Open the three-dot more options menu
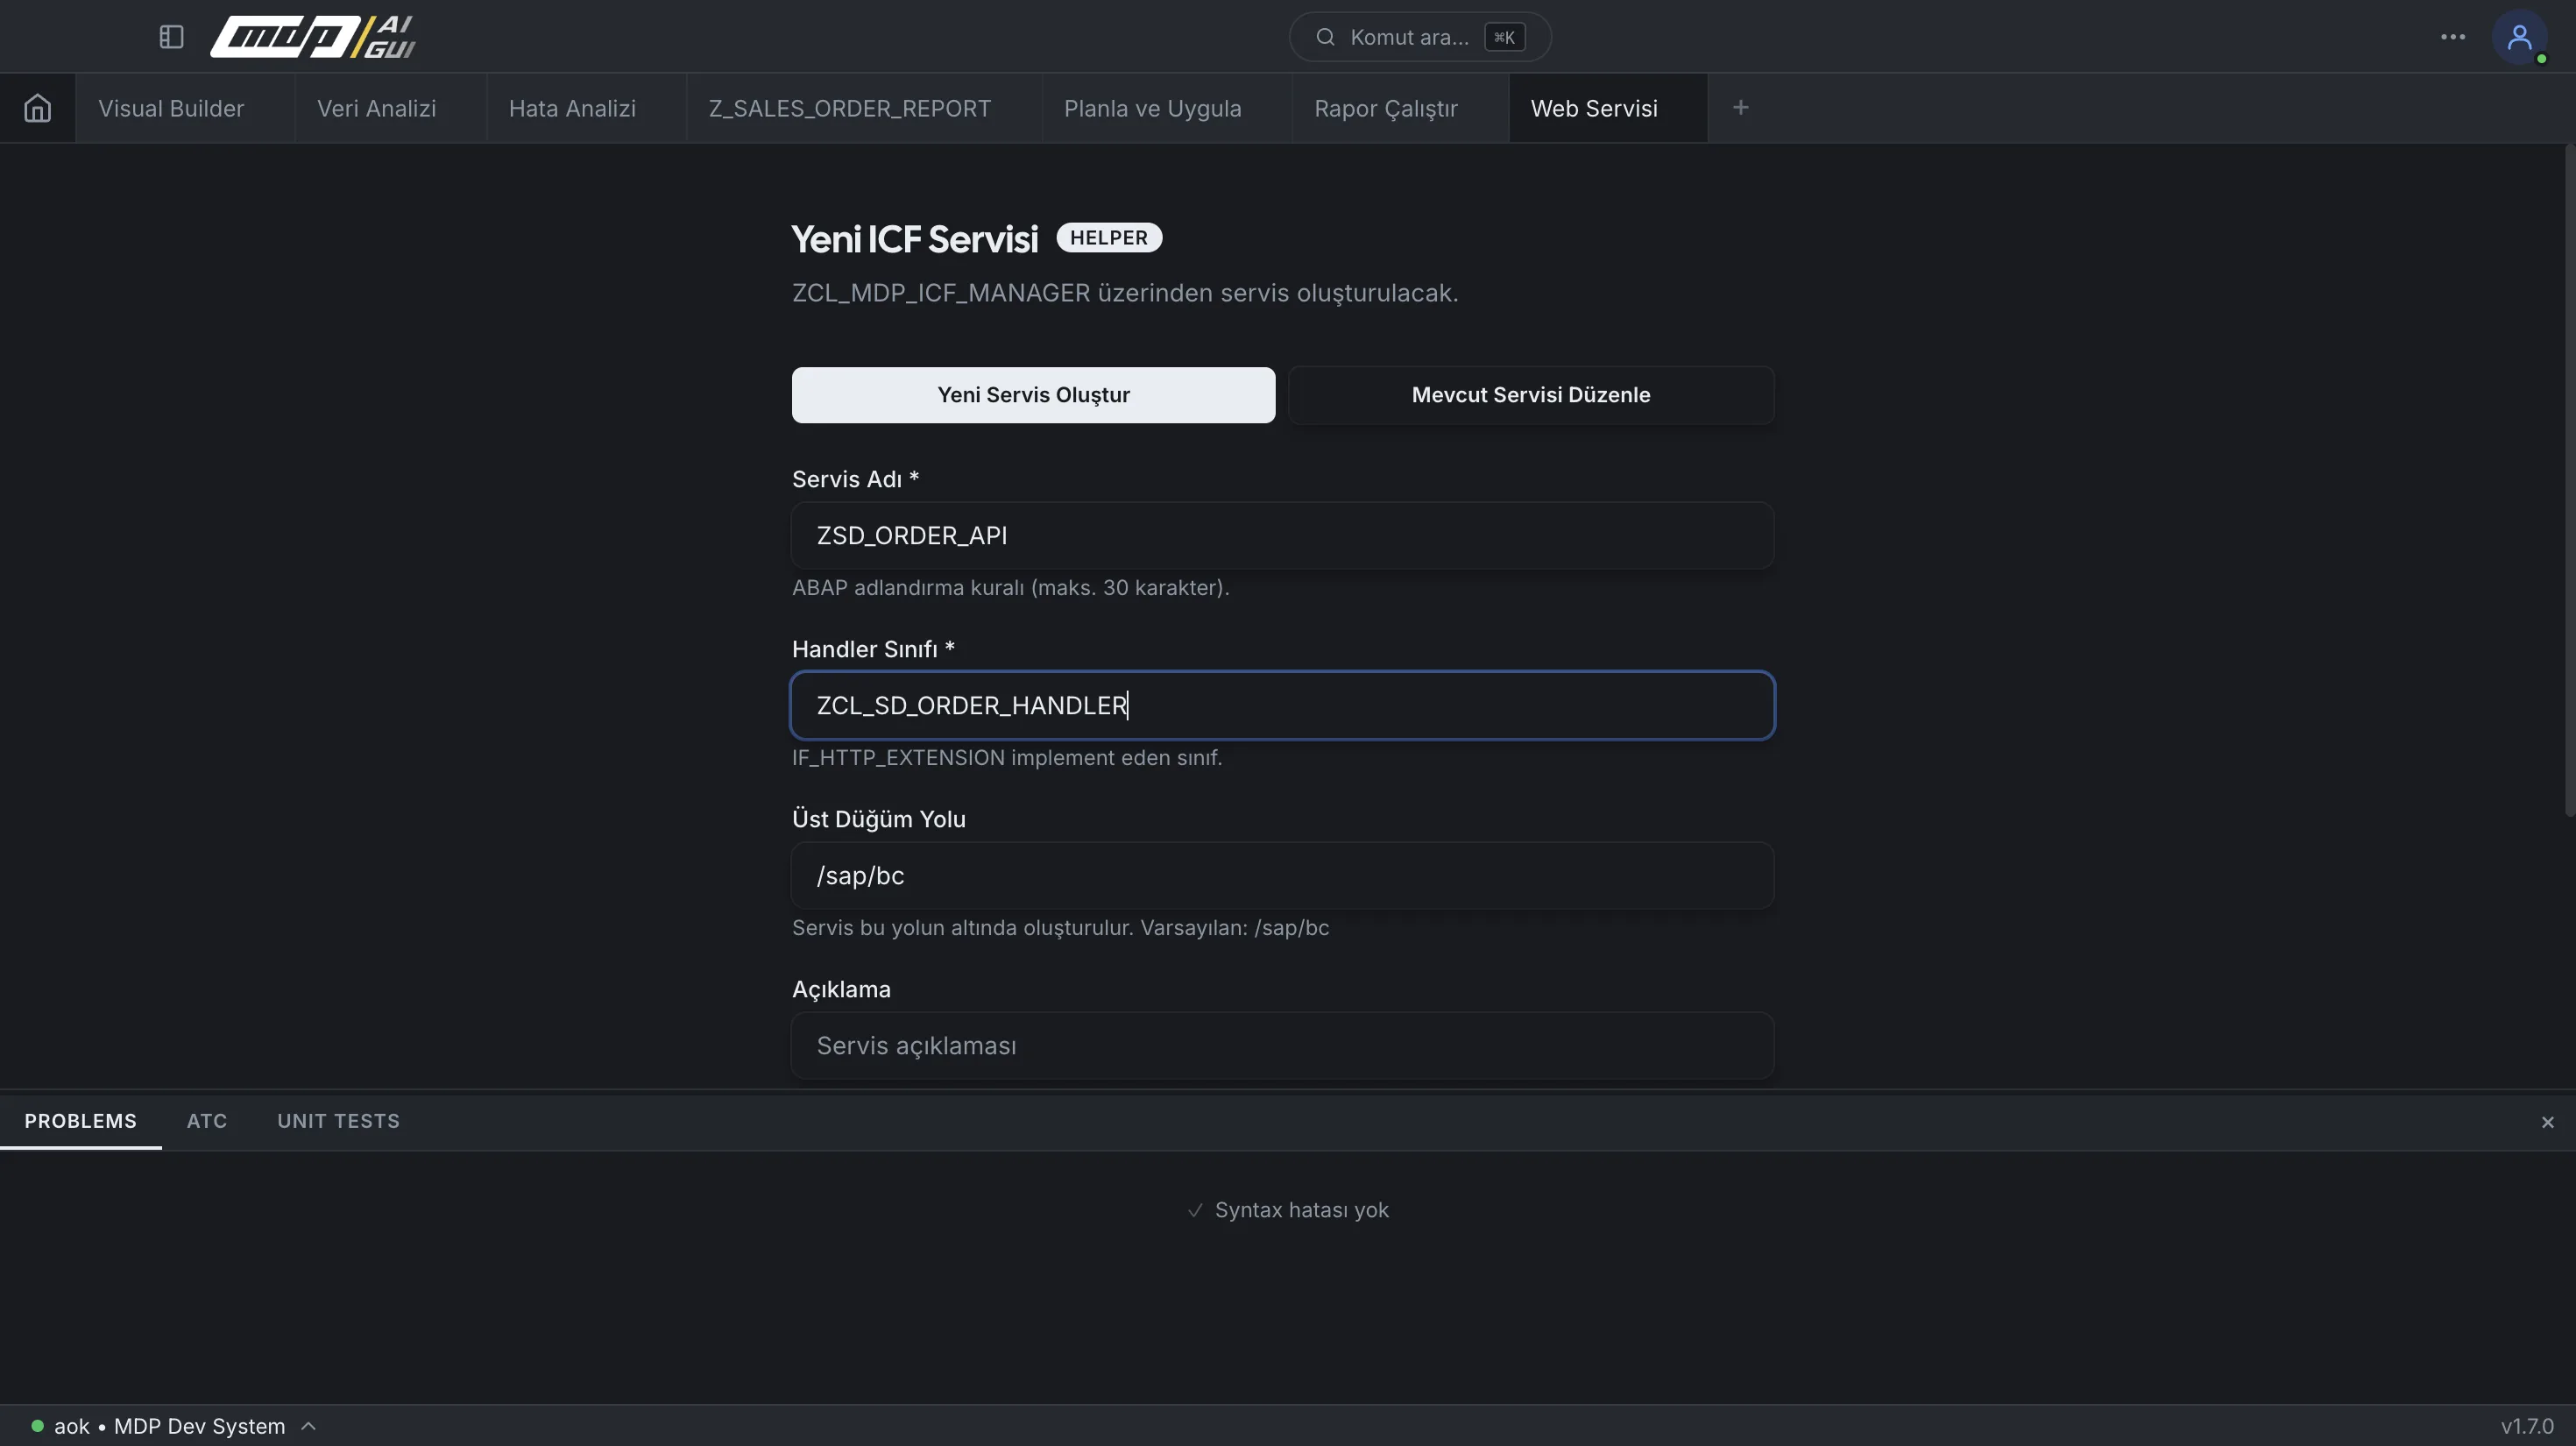 pyautogui.click(x=2452, y=37)
